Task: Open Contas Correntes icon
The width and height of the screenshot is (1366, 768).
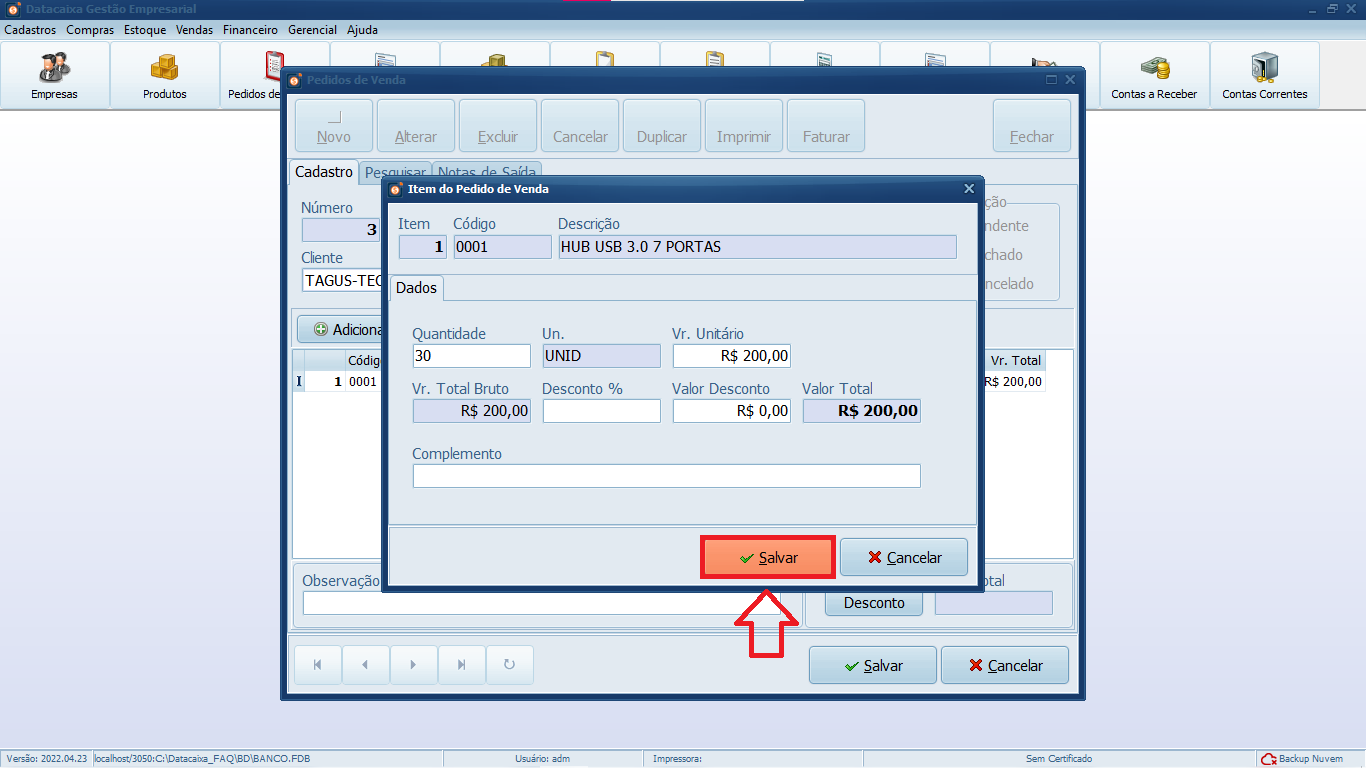Action: 1264,75
